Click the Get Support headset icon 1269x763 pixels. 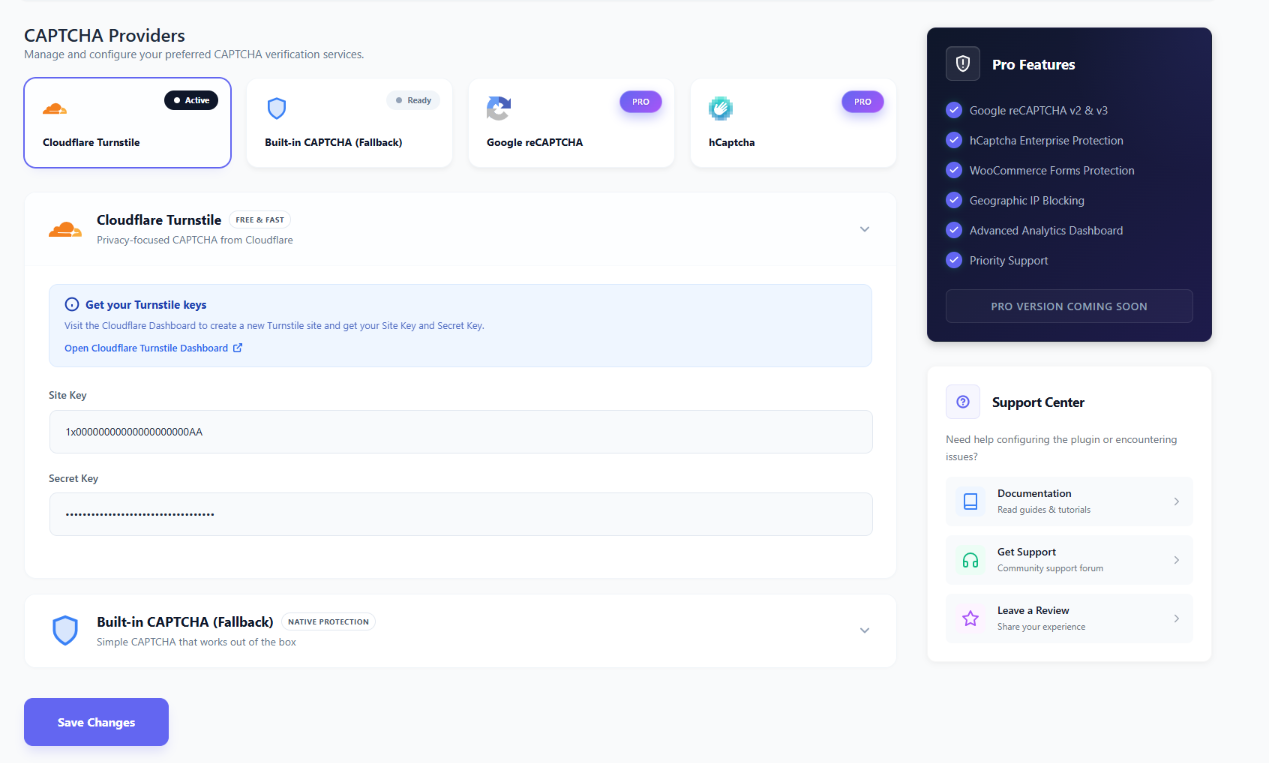pyautogui.click(x=968, y=559)
